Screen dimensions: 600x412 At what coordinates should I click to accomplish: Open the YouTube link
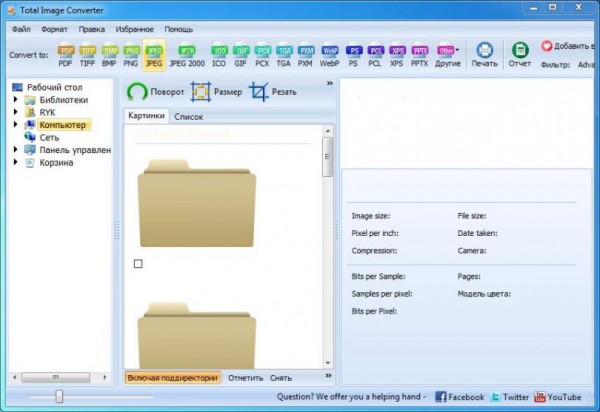point(558,397)
